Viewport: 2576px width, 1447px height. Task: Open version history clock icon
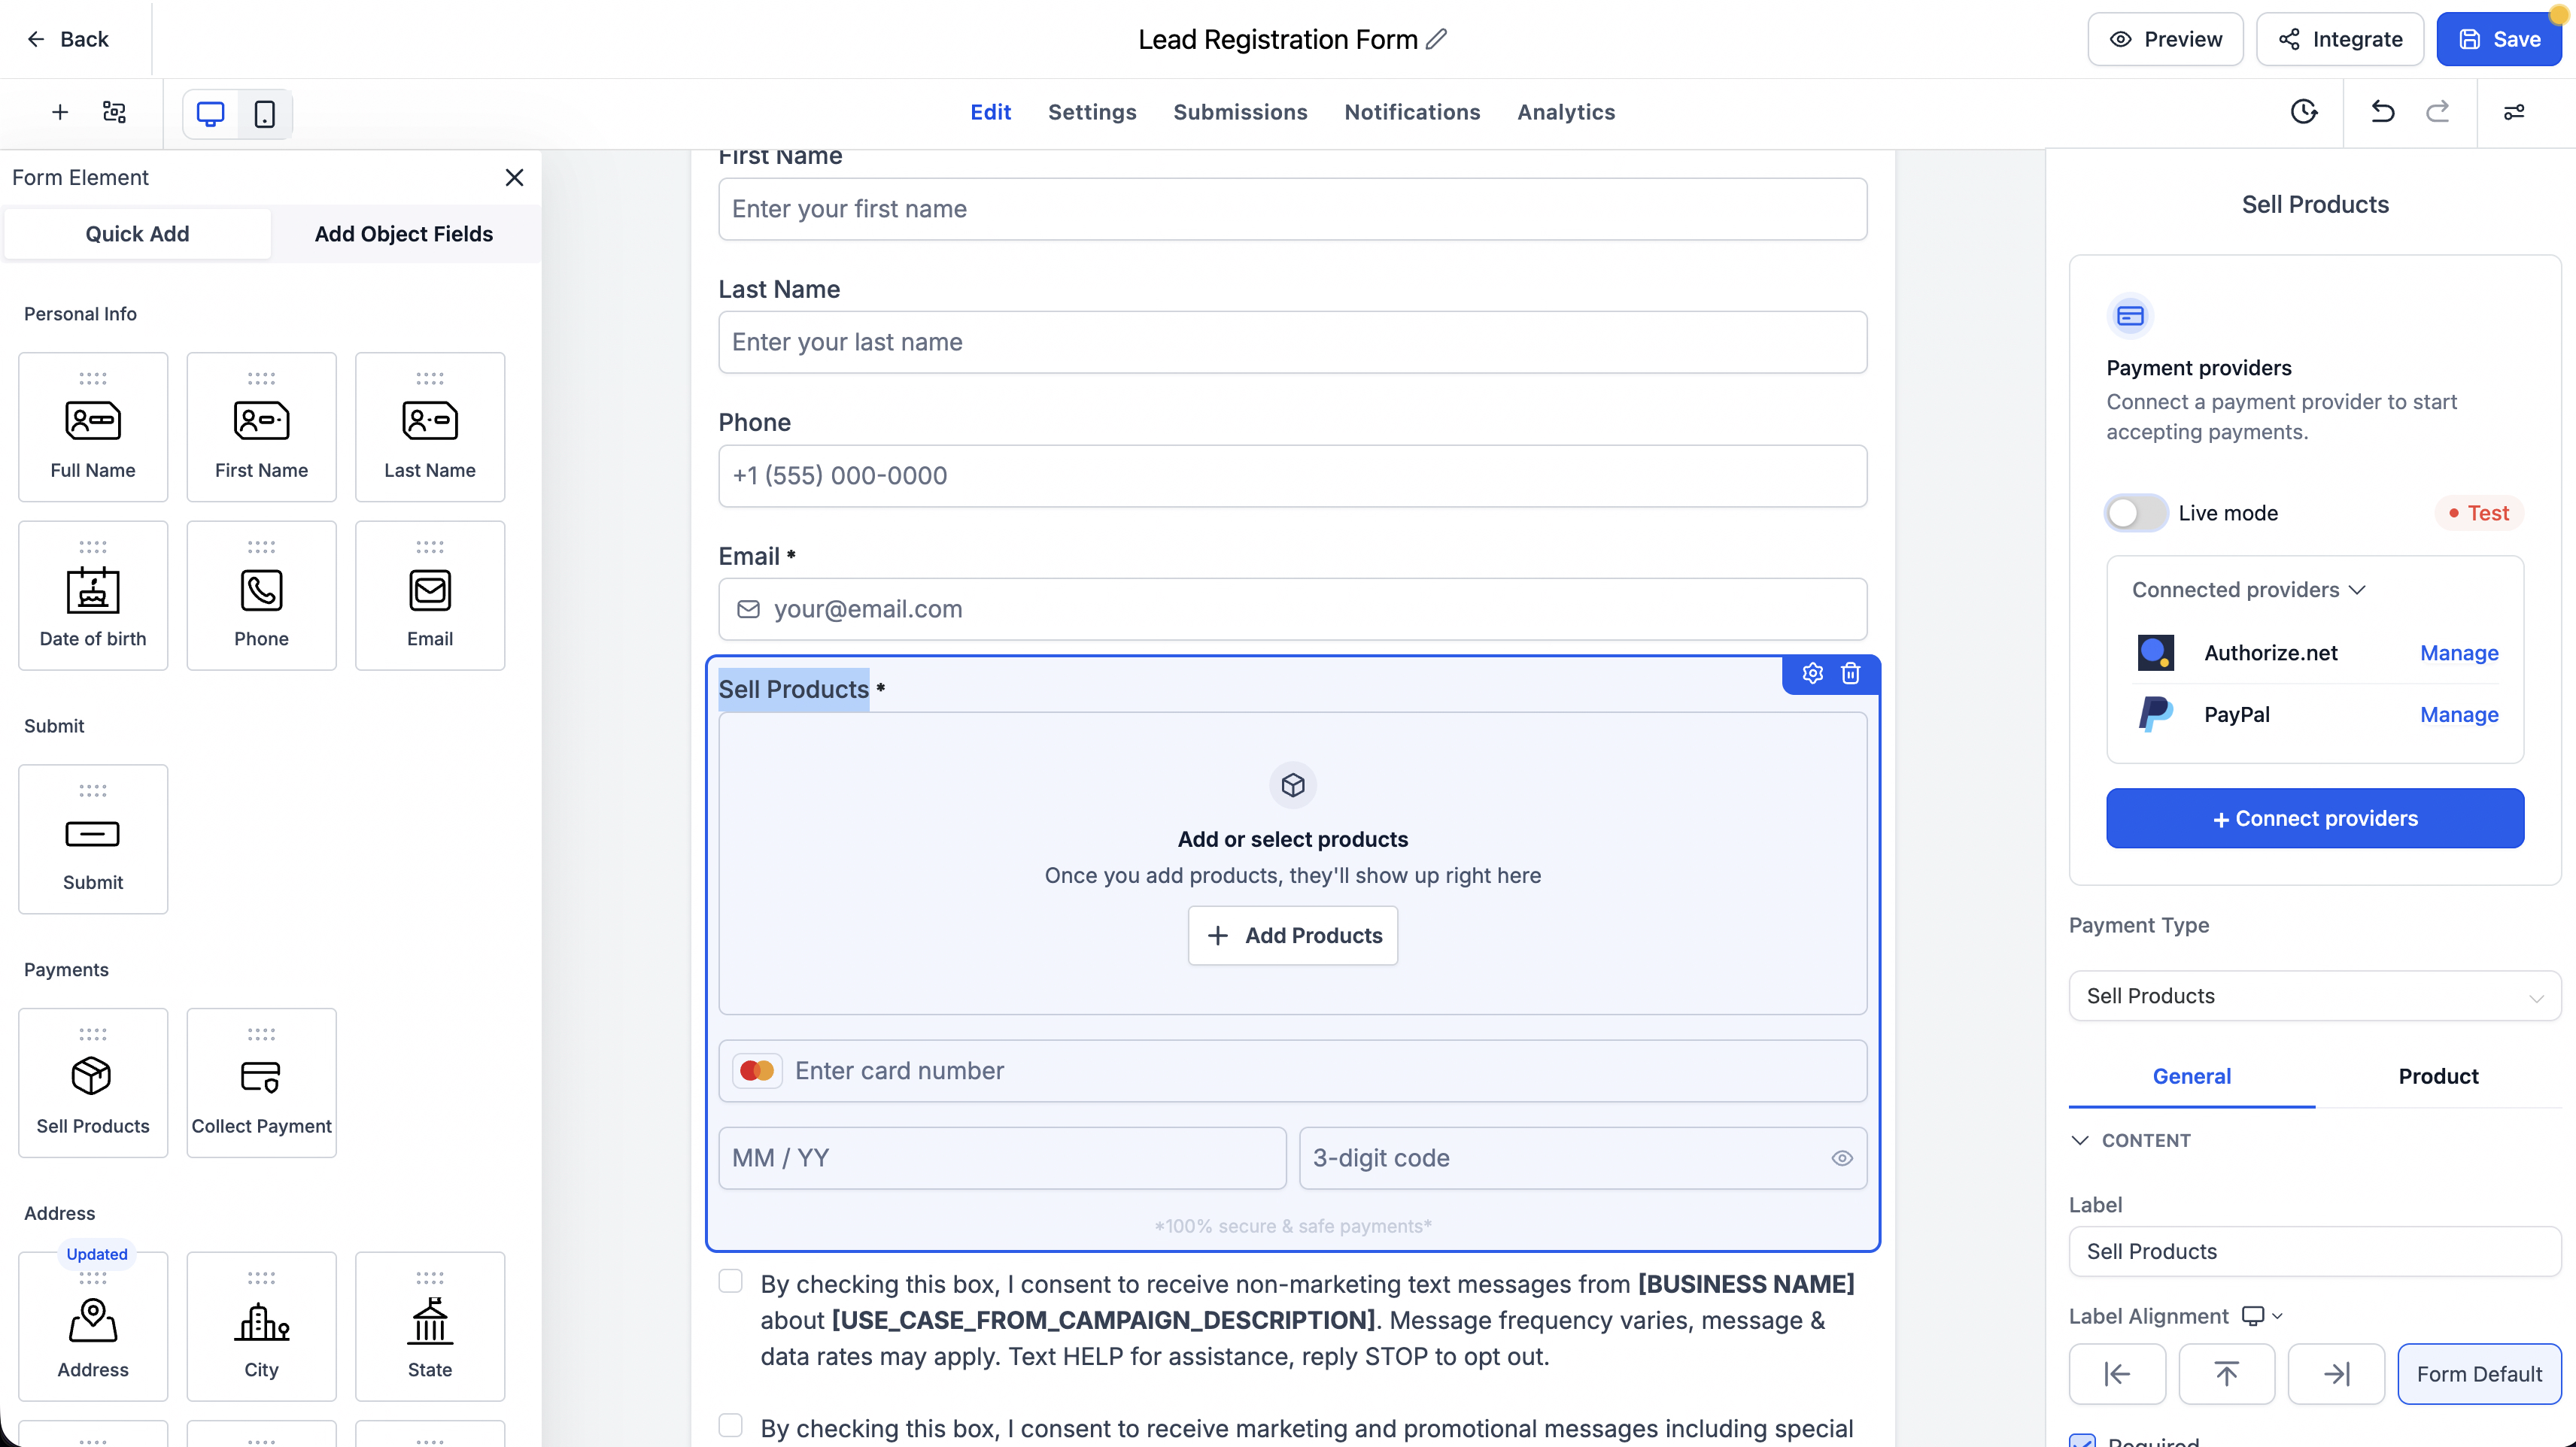click(2304, 112)
